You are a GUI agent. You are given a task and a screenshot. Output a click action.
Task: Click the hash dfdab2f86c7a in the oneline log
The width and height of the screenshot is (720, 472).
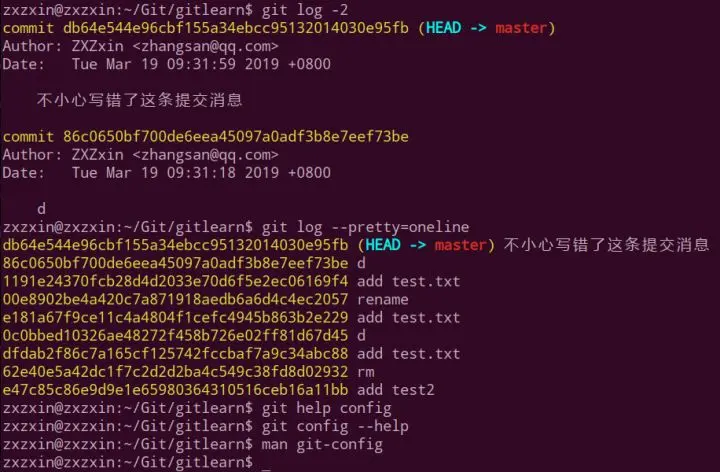[x=175, y=354]
